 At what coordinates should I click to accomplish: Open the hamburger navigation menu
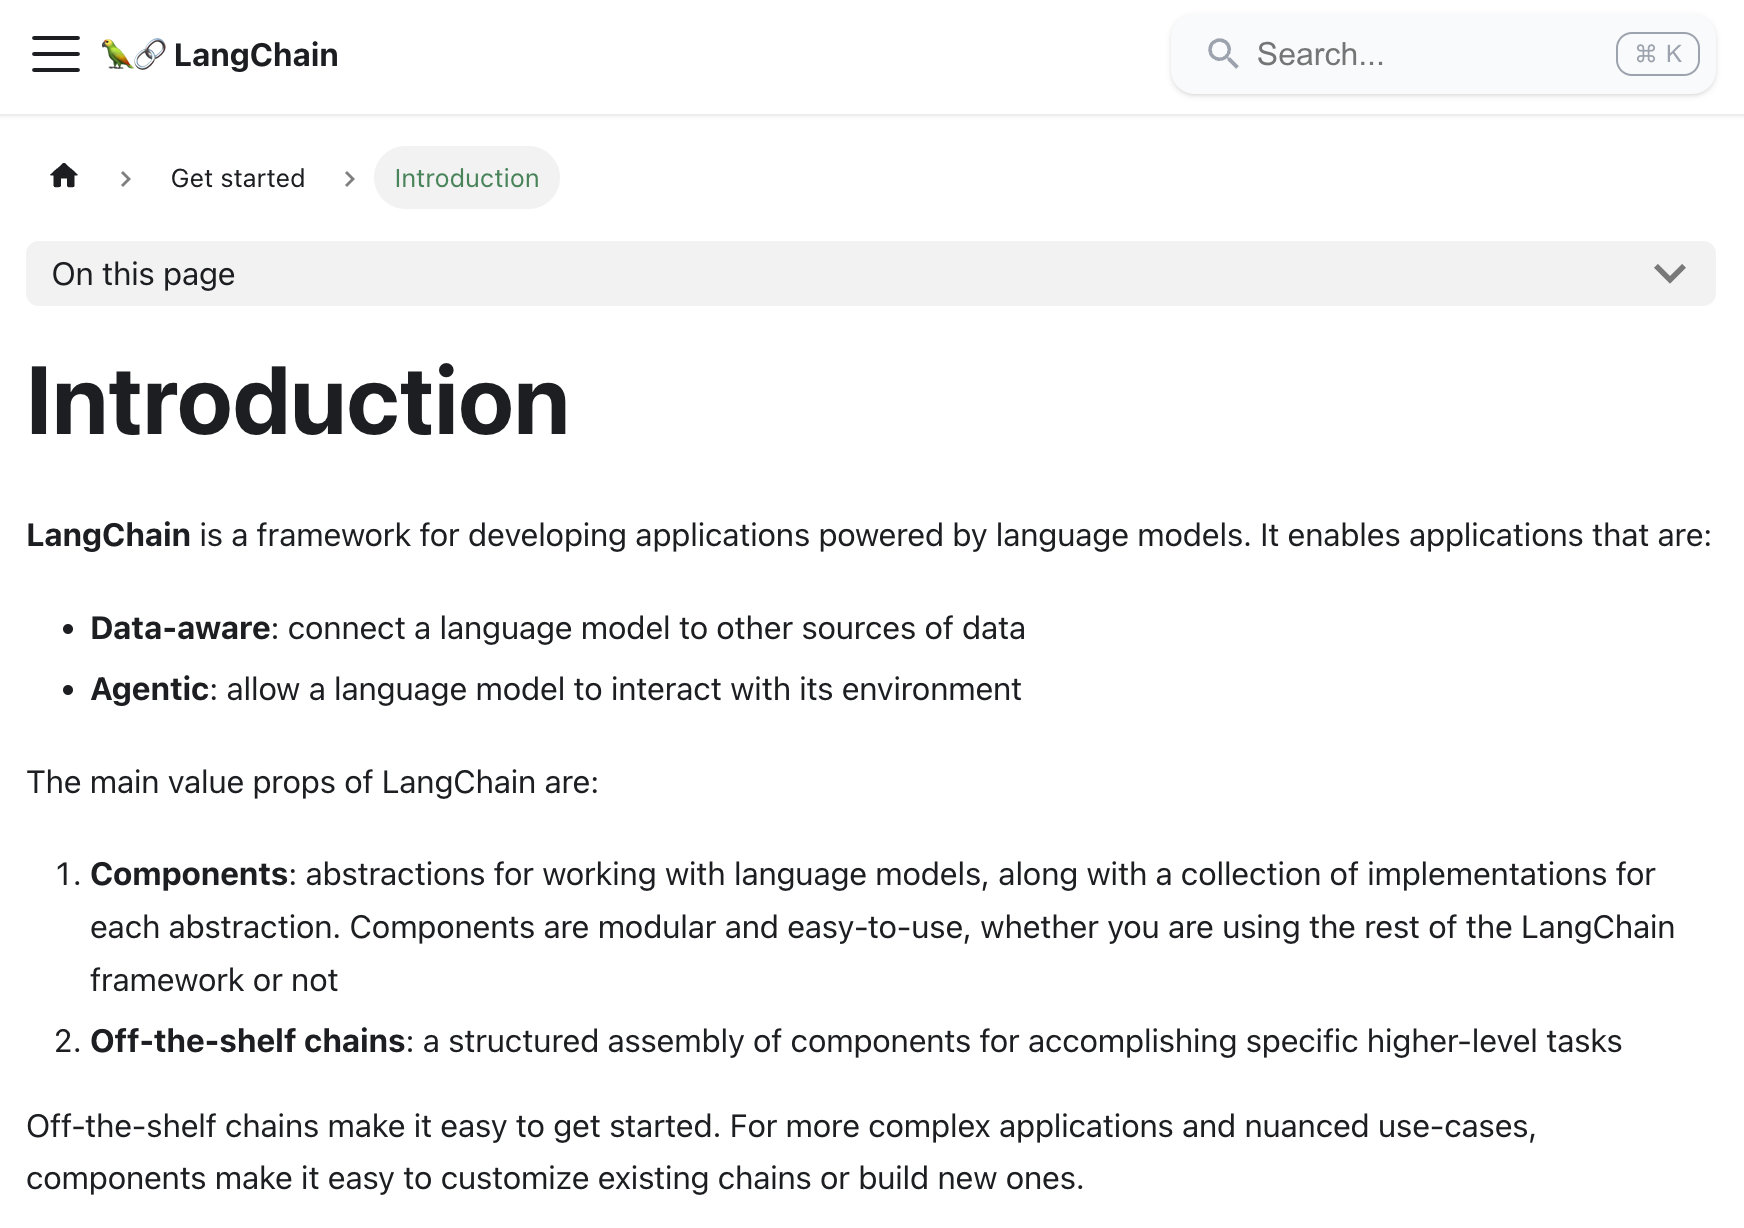(x=56, y=54)
